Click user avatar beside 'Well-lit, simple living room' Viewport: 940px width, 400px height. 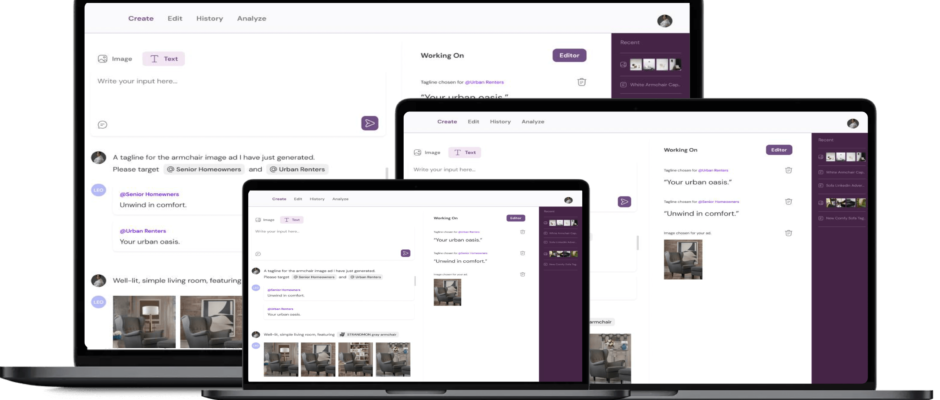98,280
